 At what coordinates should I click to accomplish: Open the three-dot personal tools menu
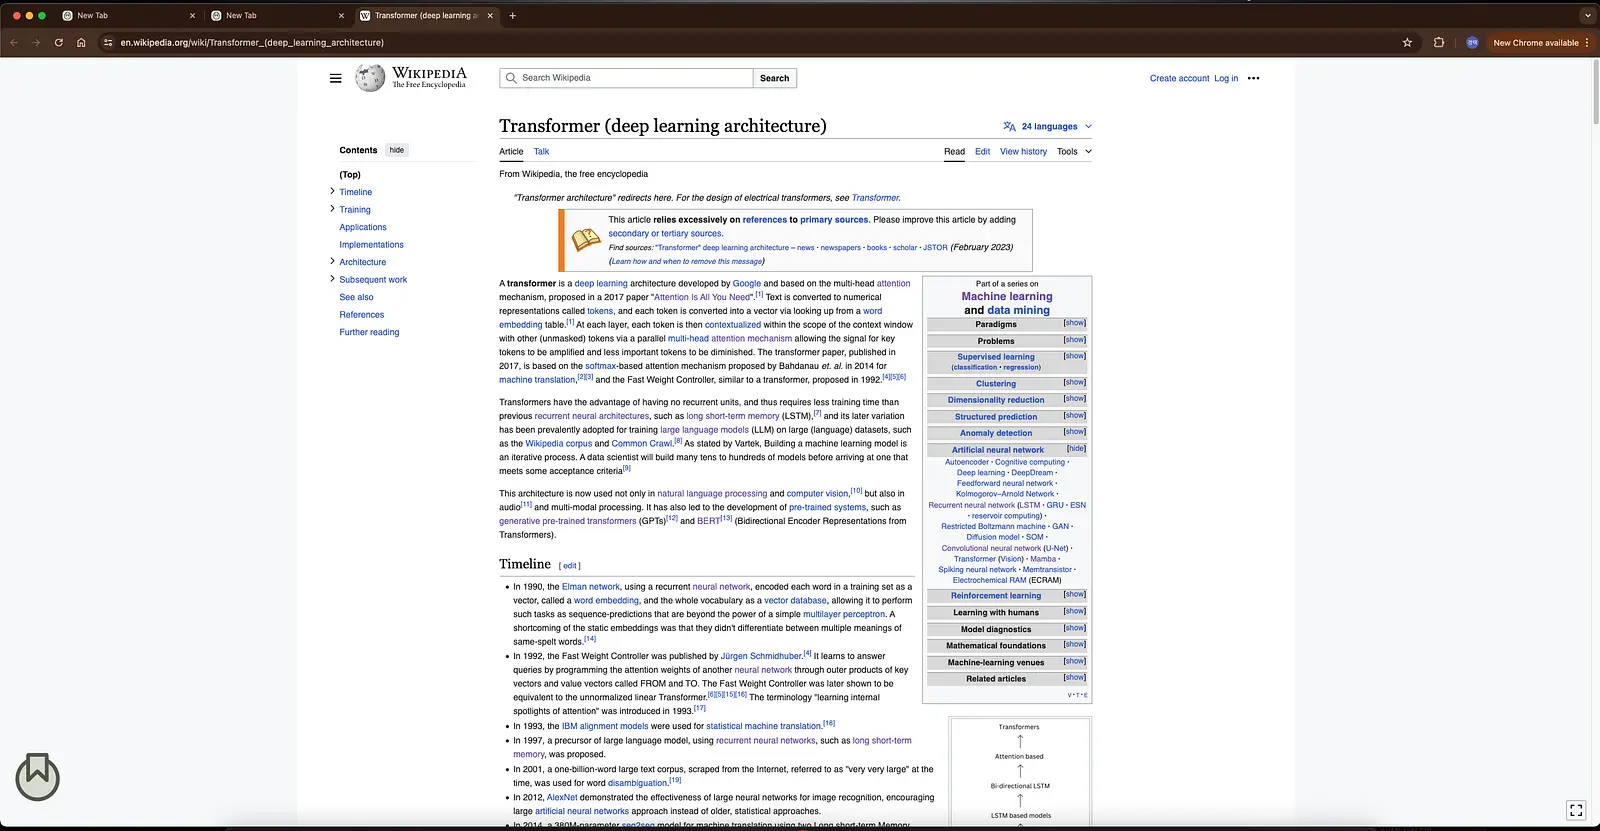click(x=1254, y=78)
